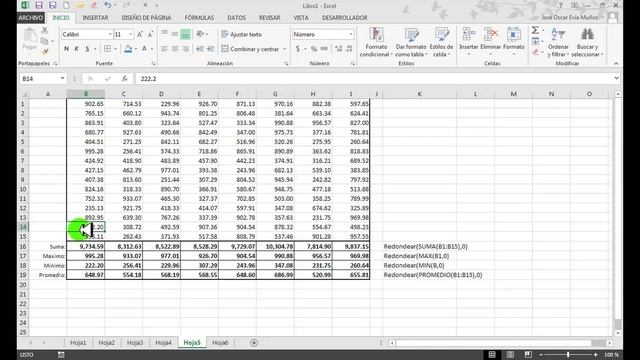Toggle Ajustar texto wrap text

click(242, 34)
